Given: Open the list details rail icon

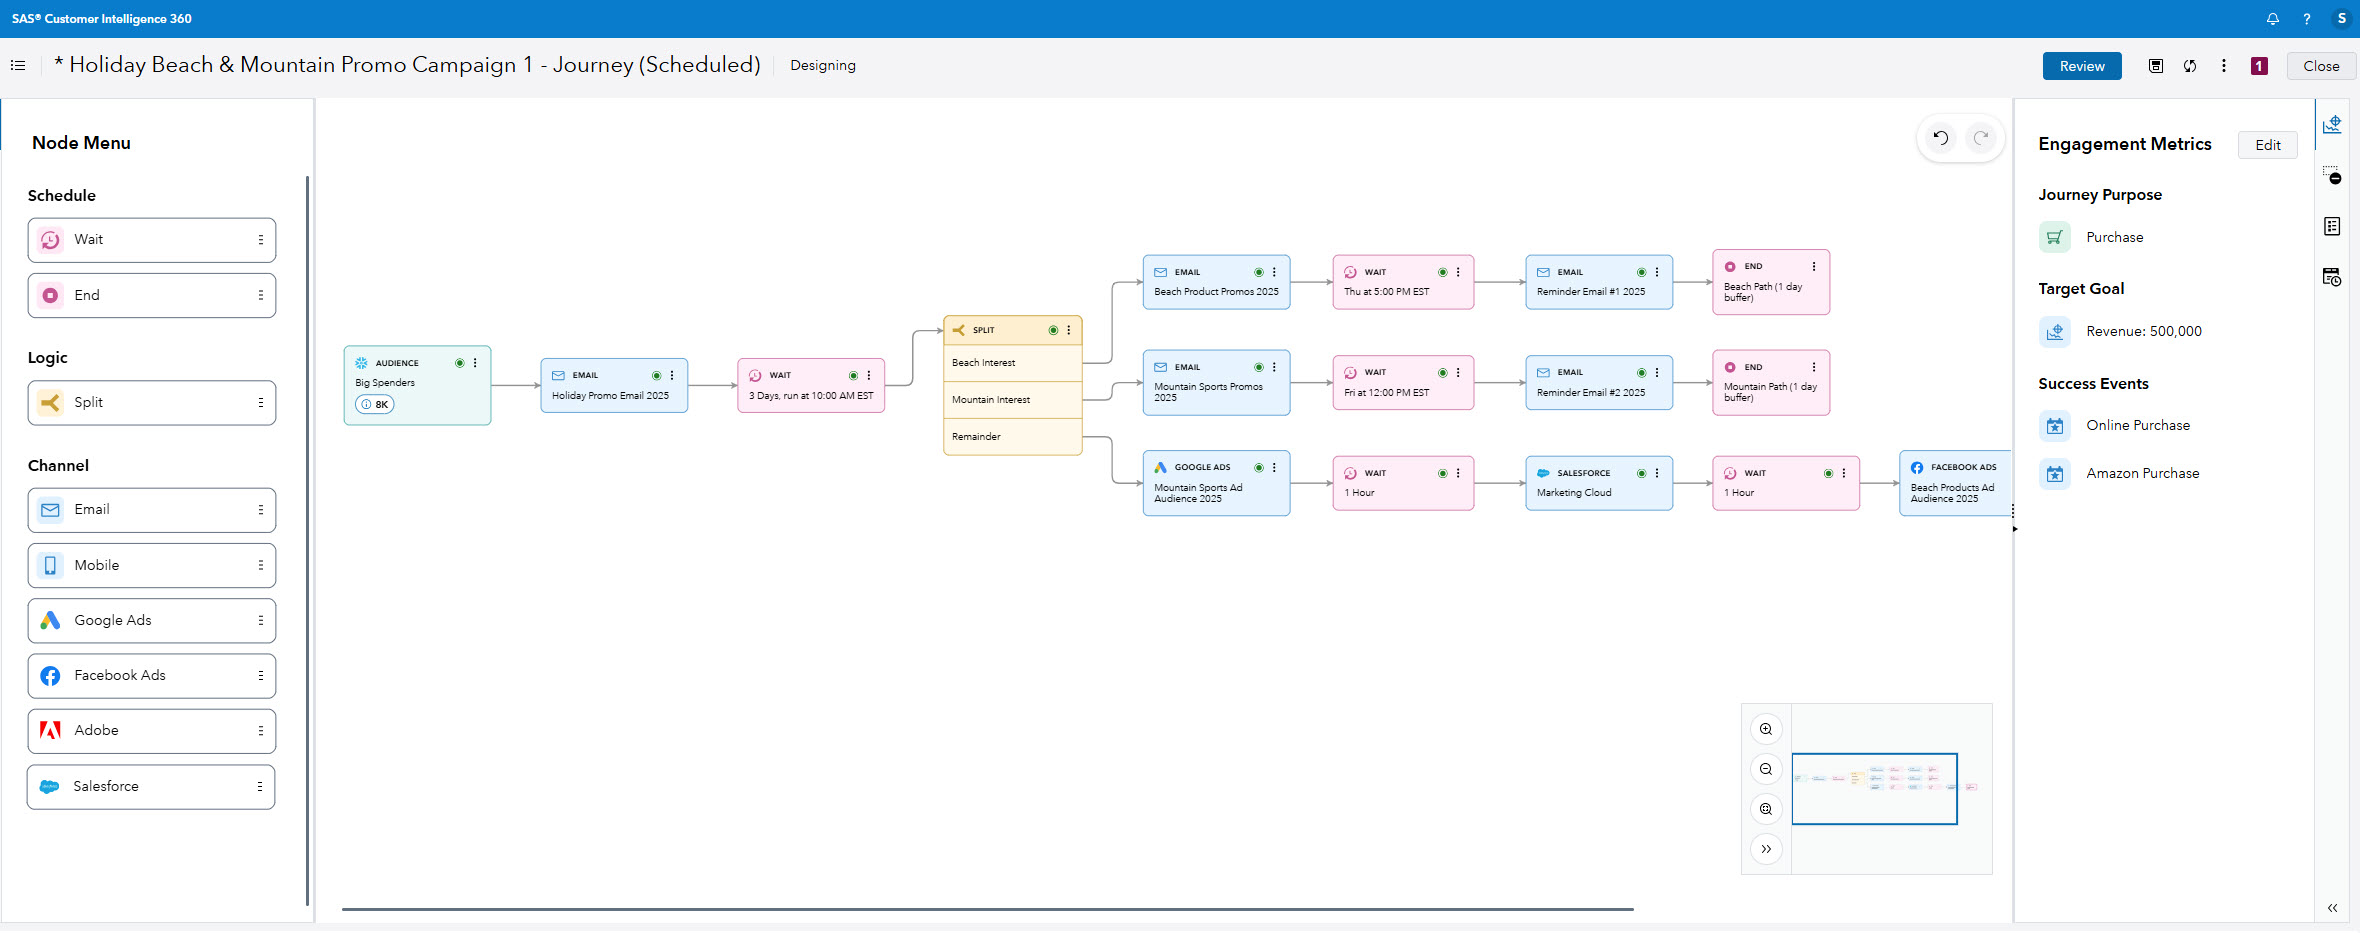Looking at the screenshot, I should (x=2332, y=226).
